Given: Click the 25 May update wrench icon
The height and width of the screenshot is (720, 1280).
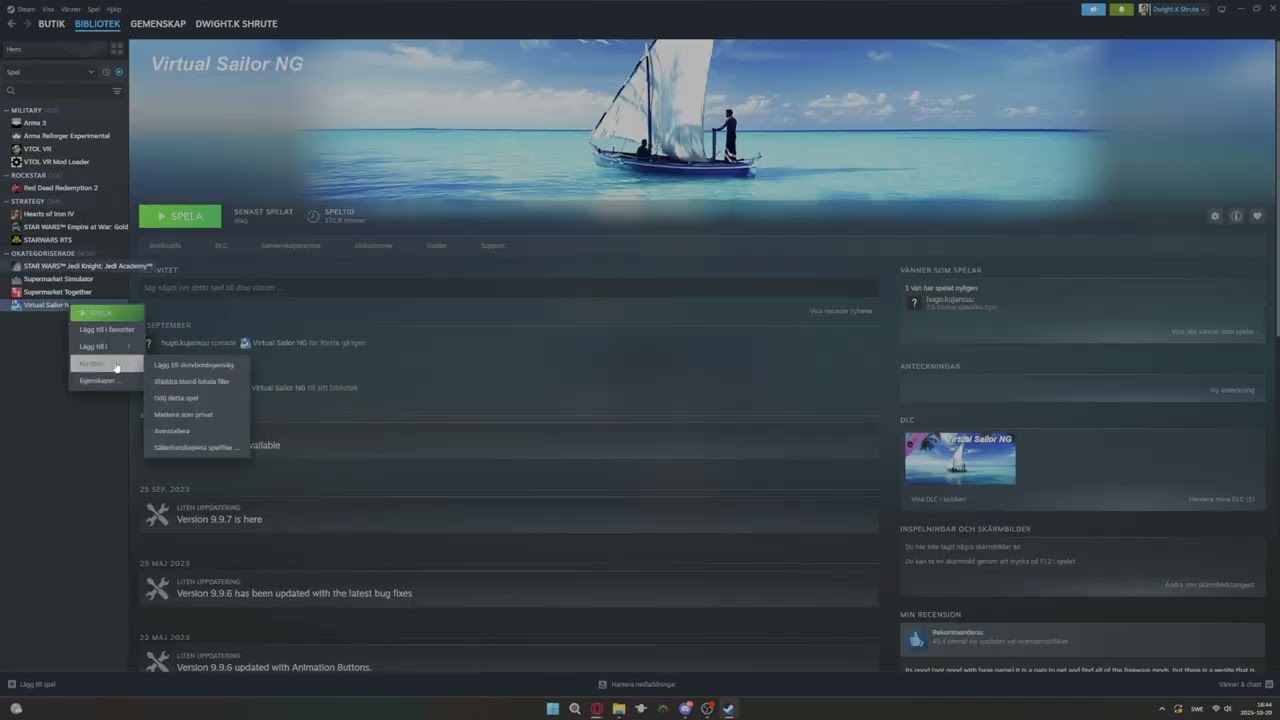Looking at the screenshot, I should coord(157,589).
